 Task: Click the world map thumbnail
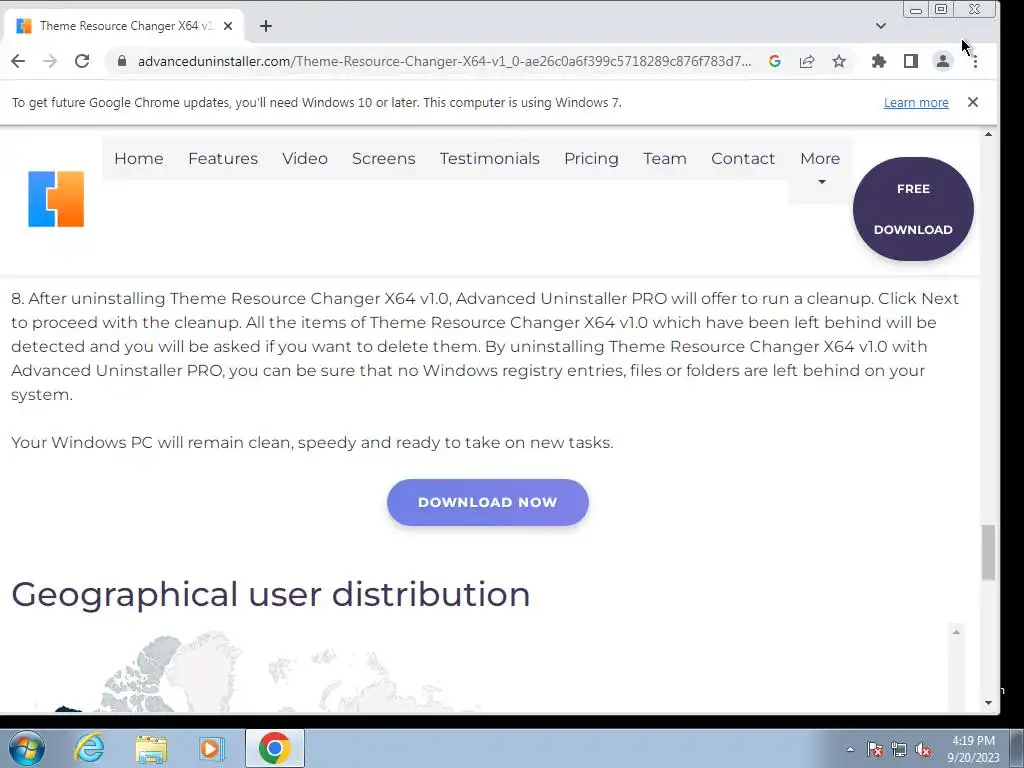[x=261, y=671]
